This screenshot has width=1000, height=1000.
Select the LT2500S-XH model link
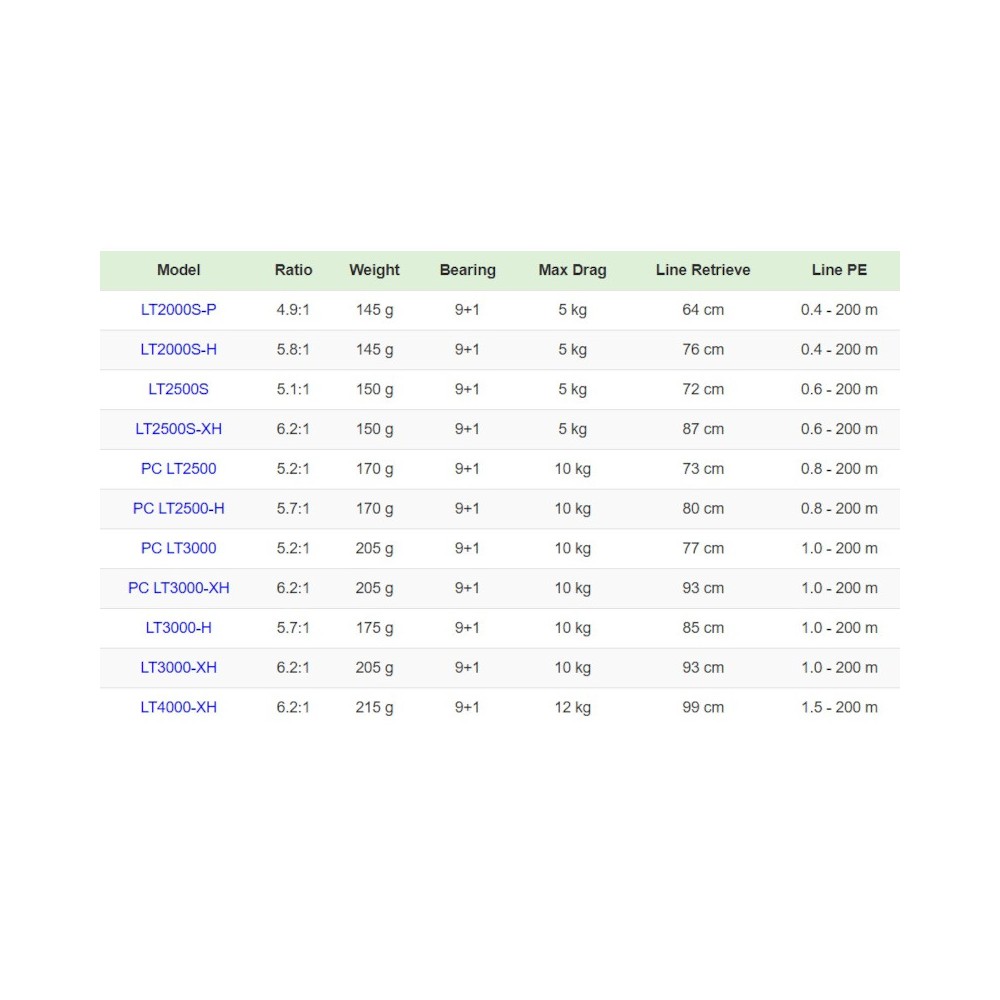(x=178, y=429)
